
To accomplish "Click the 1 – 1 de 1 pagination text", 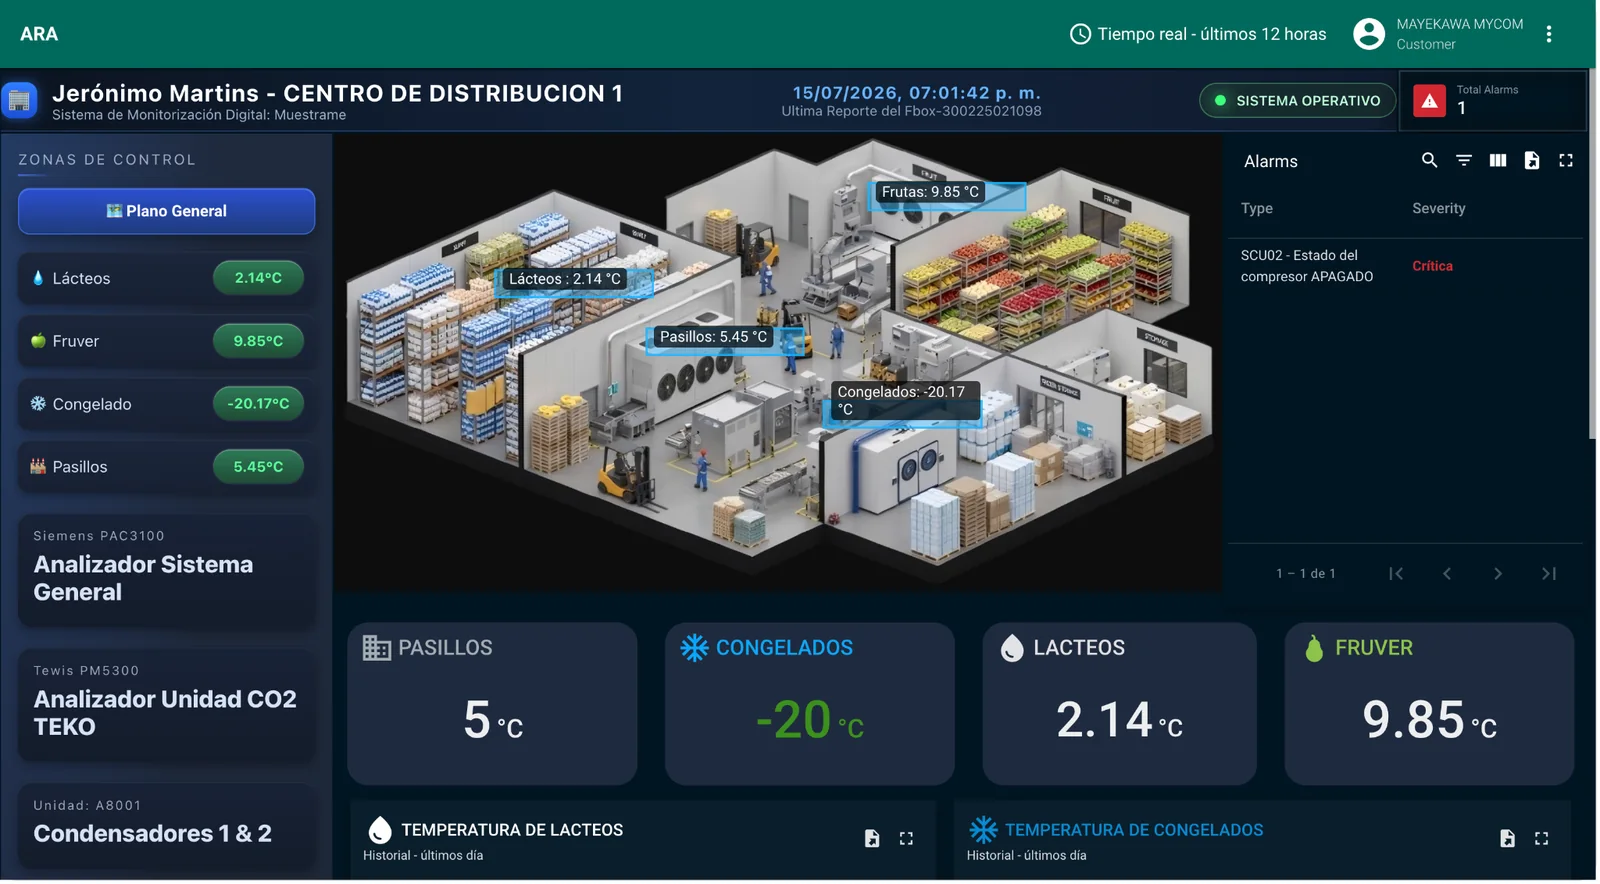I will tap(1305, 574).
